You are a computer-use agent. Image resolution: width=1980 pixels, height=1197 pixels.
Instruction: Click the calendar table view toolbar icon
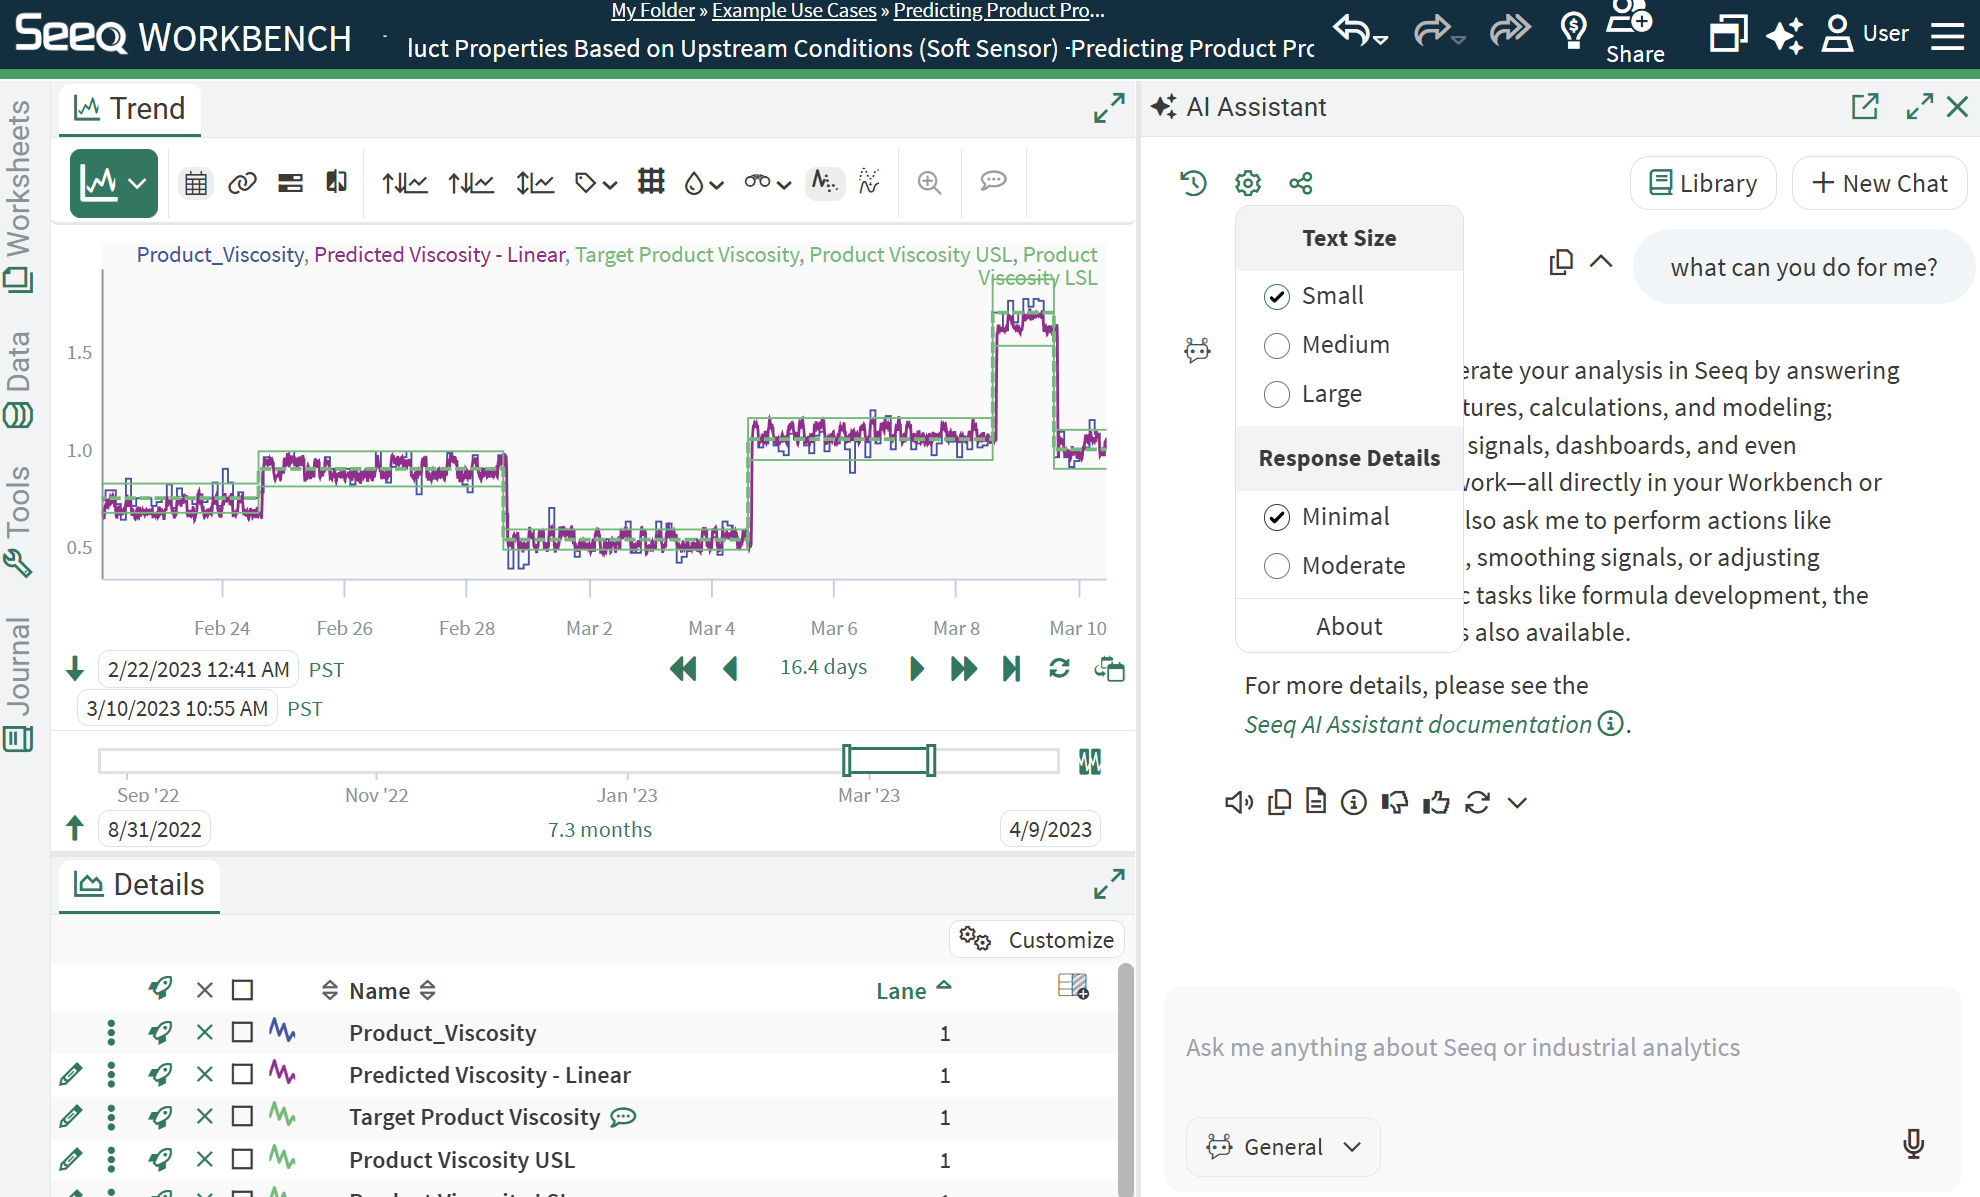pyautogui.click(x=196, y=183)
